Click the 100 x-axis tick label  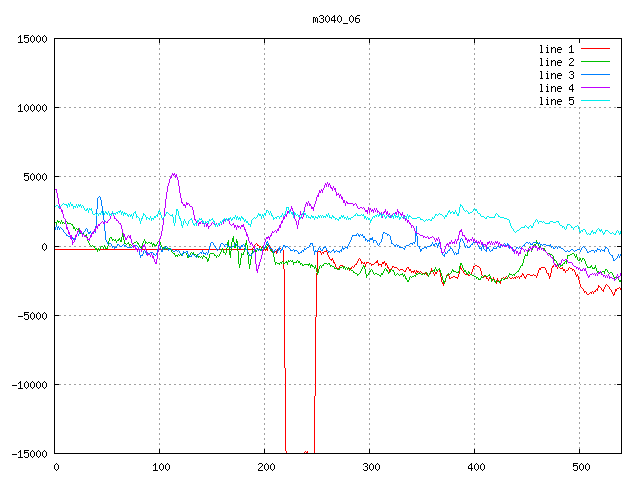pyautogui.click(x=160, y=467)
